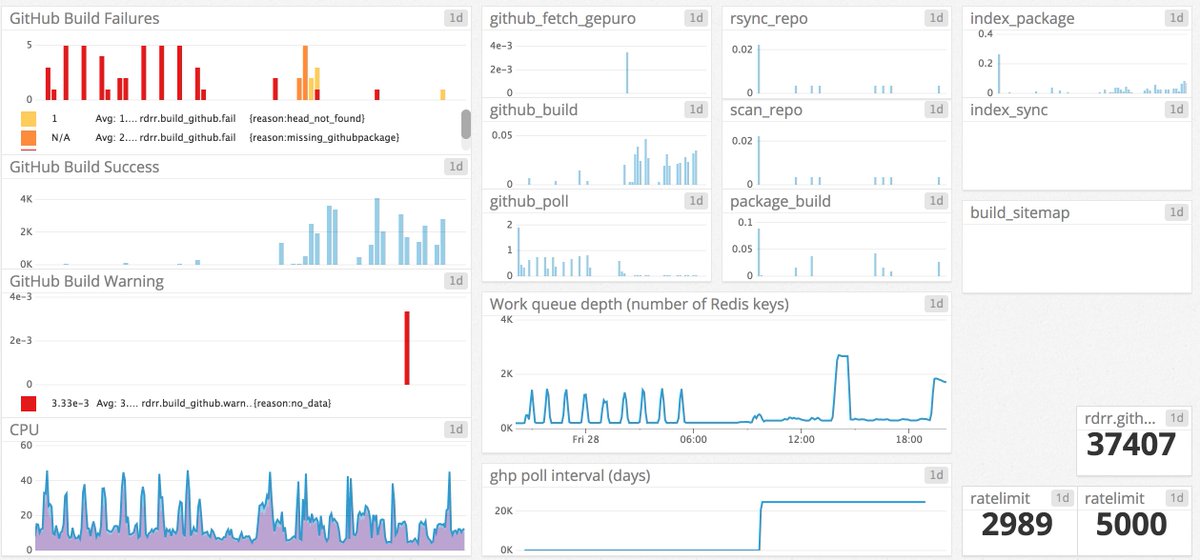Click the GitHub Build Warning title
This screenshot has height=560, width=1200.
tap(86, 281)
